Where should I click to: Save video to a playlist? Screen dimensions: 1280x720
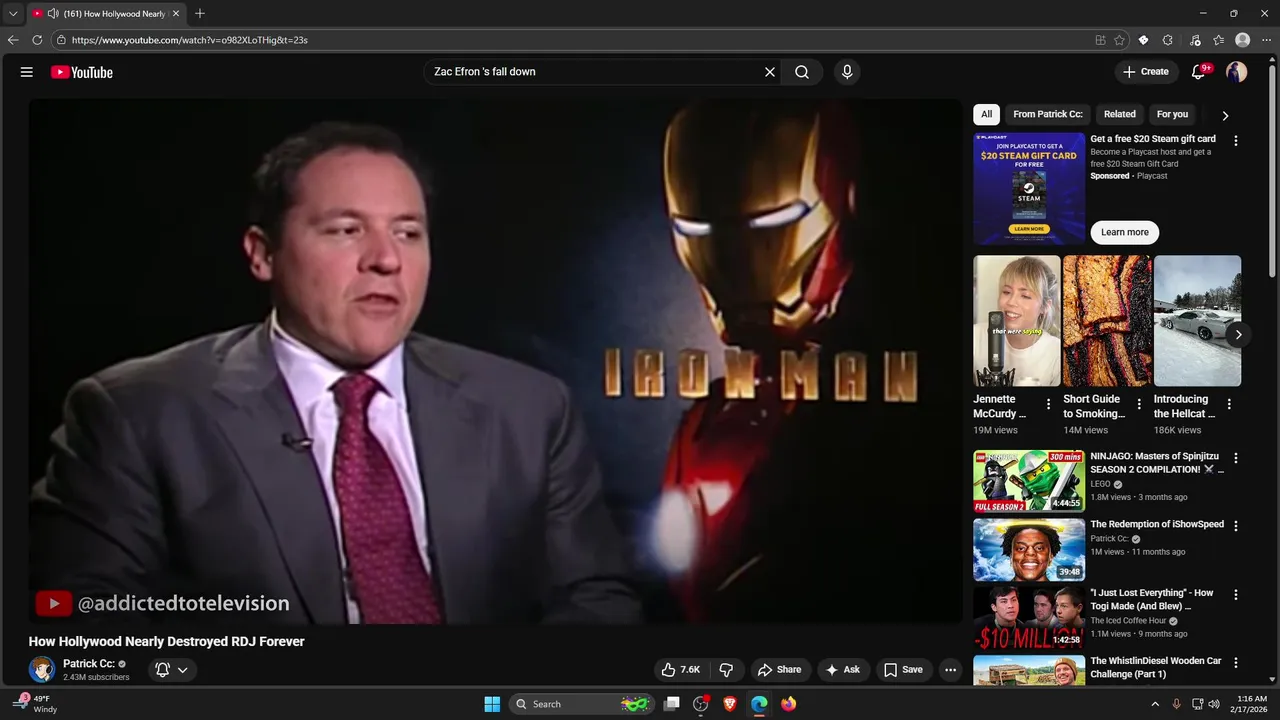[x=903, y=670]
